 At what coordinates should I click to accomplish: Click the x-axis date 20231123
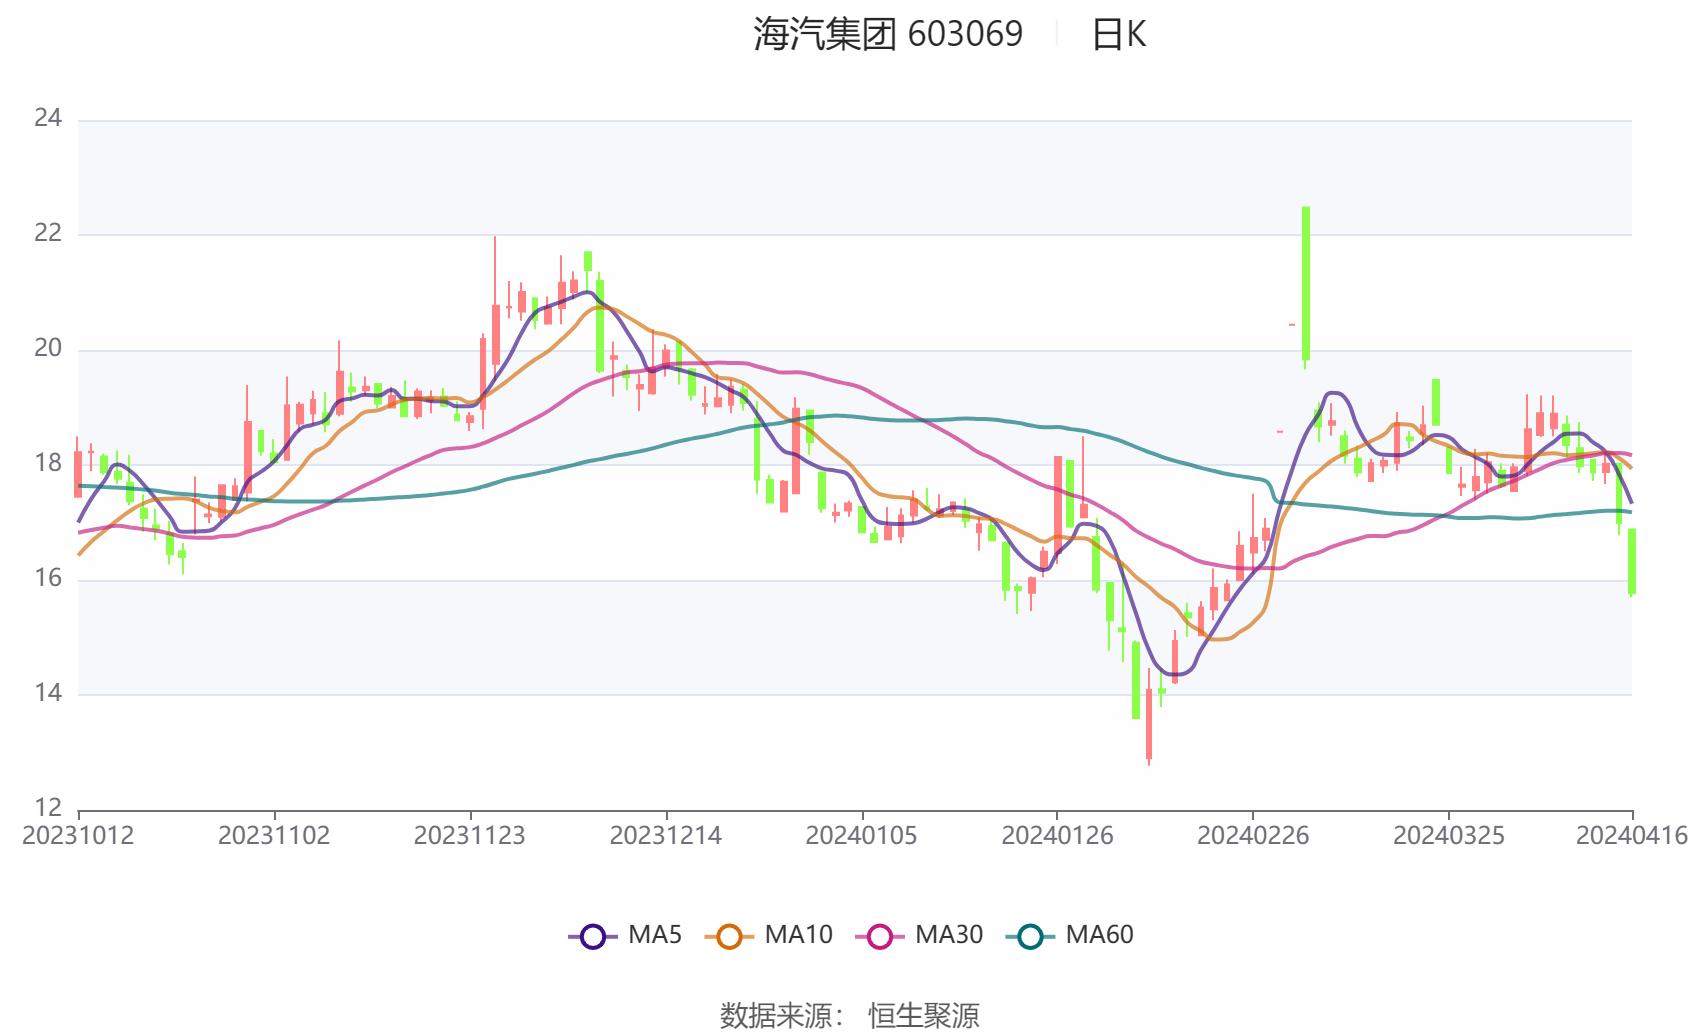[470, 836]
